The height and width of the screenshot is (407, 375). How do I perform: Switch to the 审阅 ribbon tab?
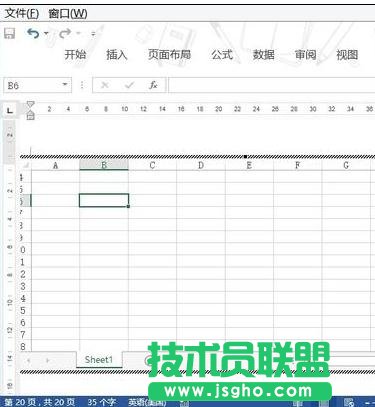[305, 54]
